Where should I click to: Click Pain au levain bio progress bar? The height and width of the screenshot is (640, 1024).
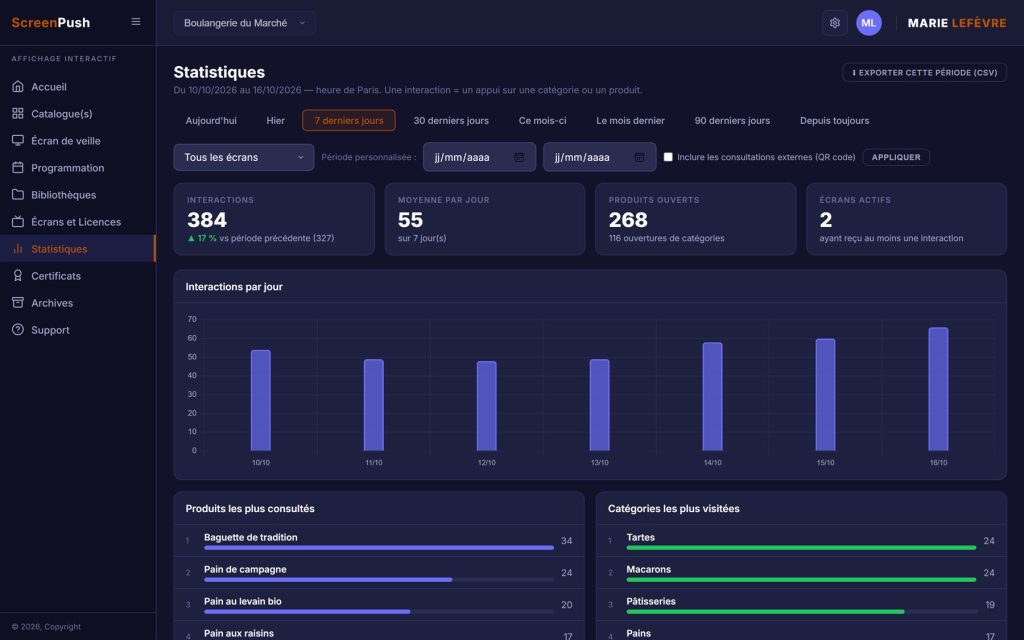pyautogui.click(x=379, y=612)
